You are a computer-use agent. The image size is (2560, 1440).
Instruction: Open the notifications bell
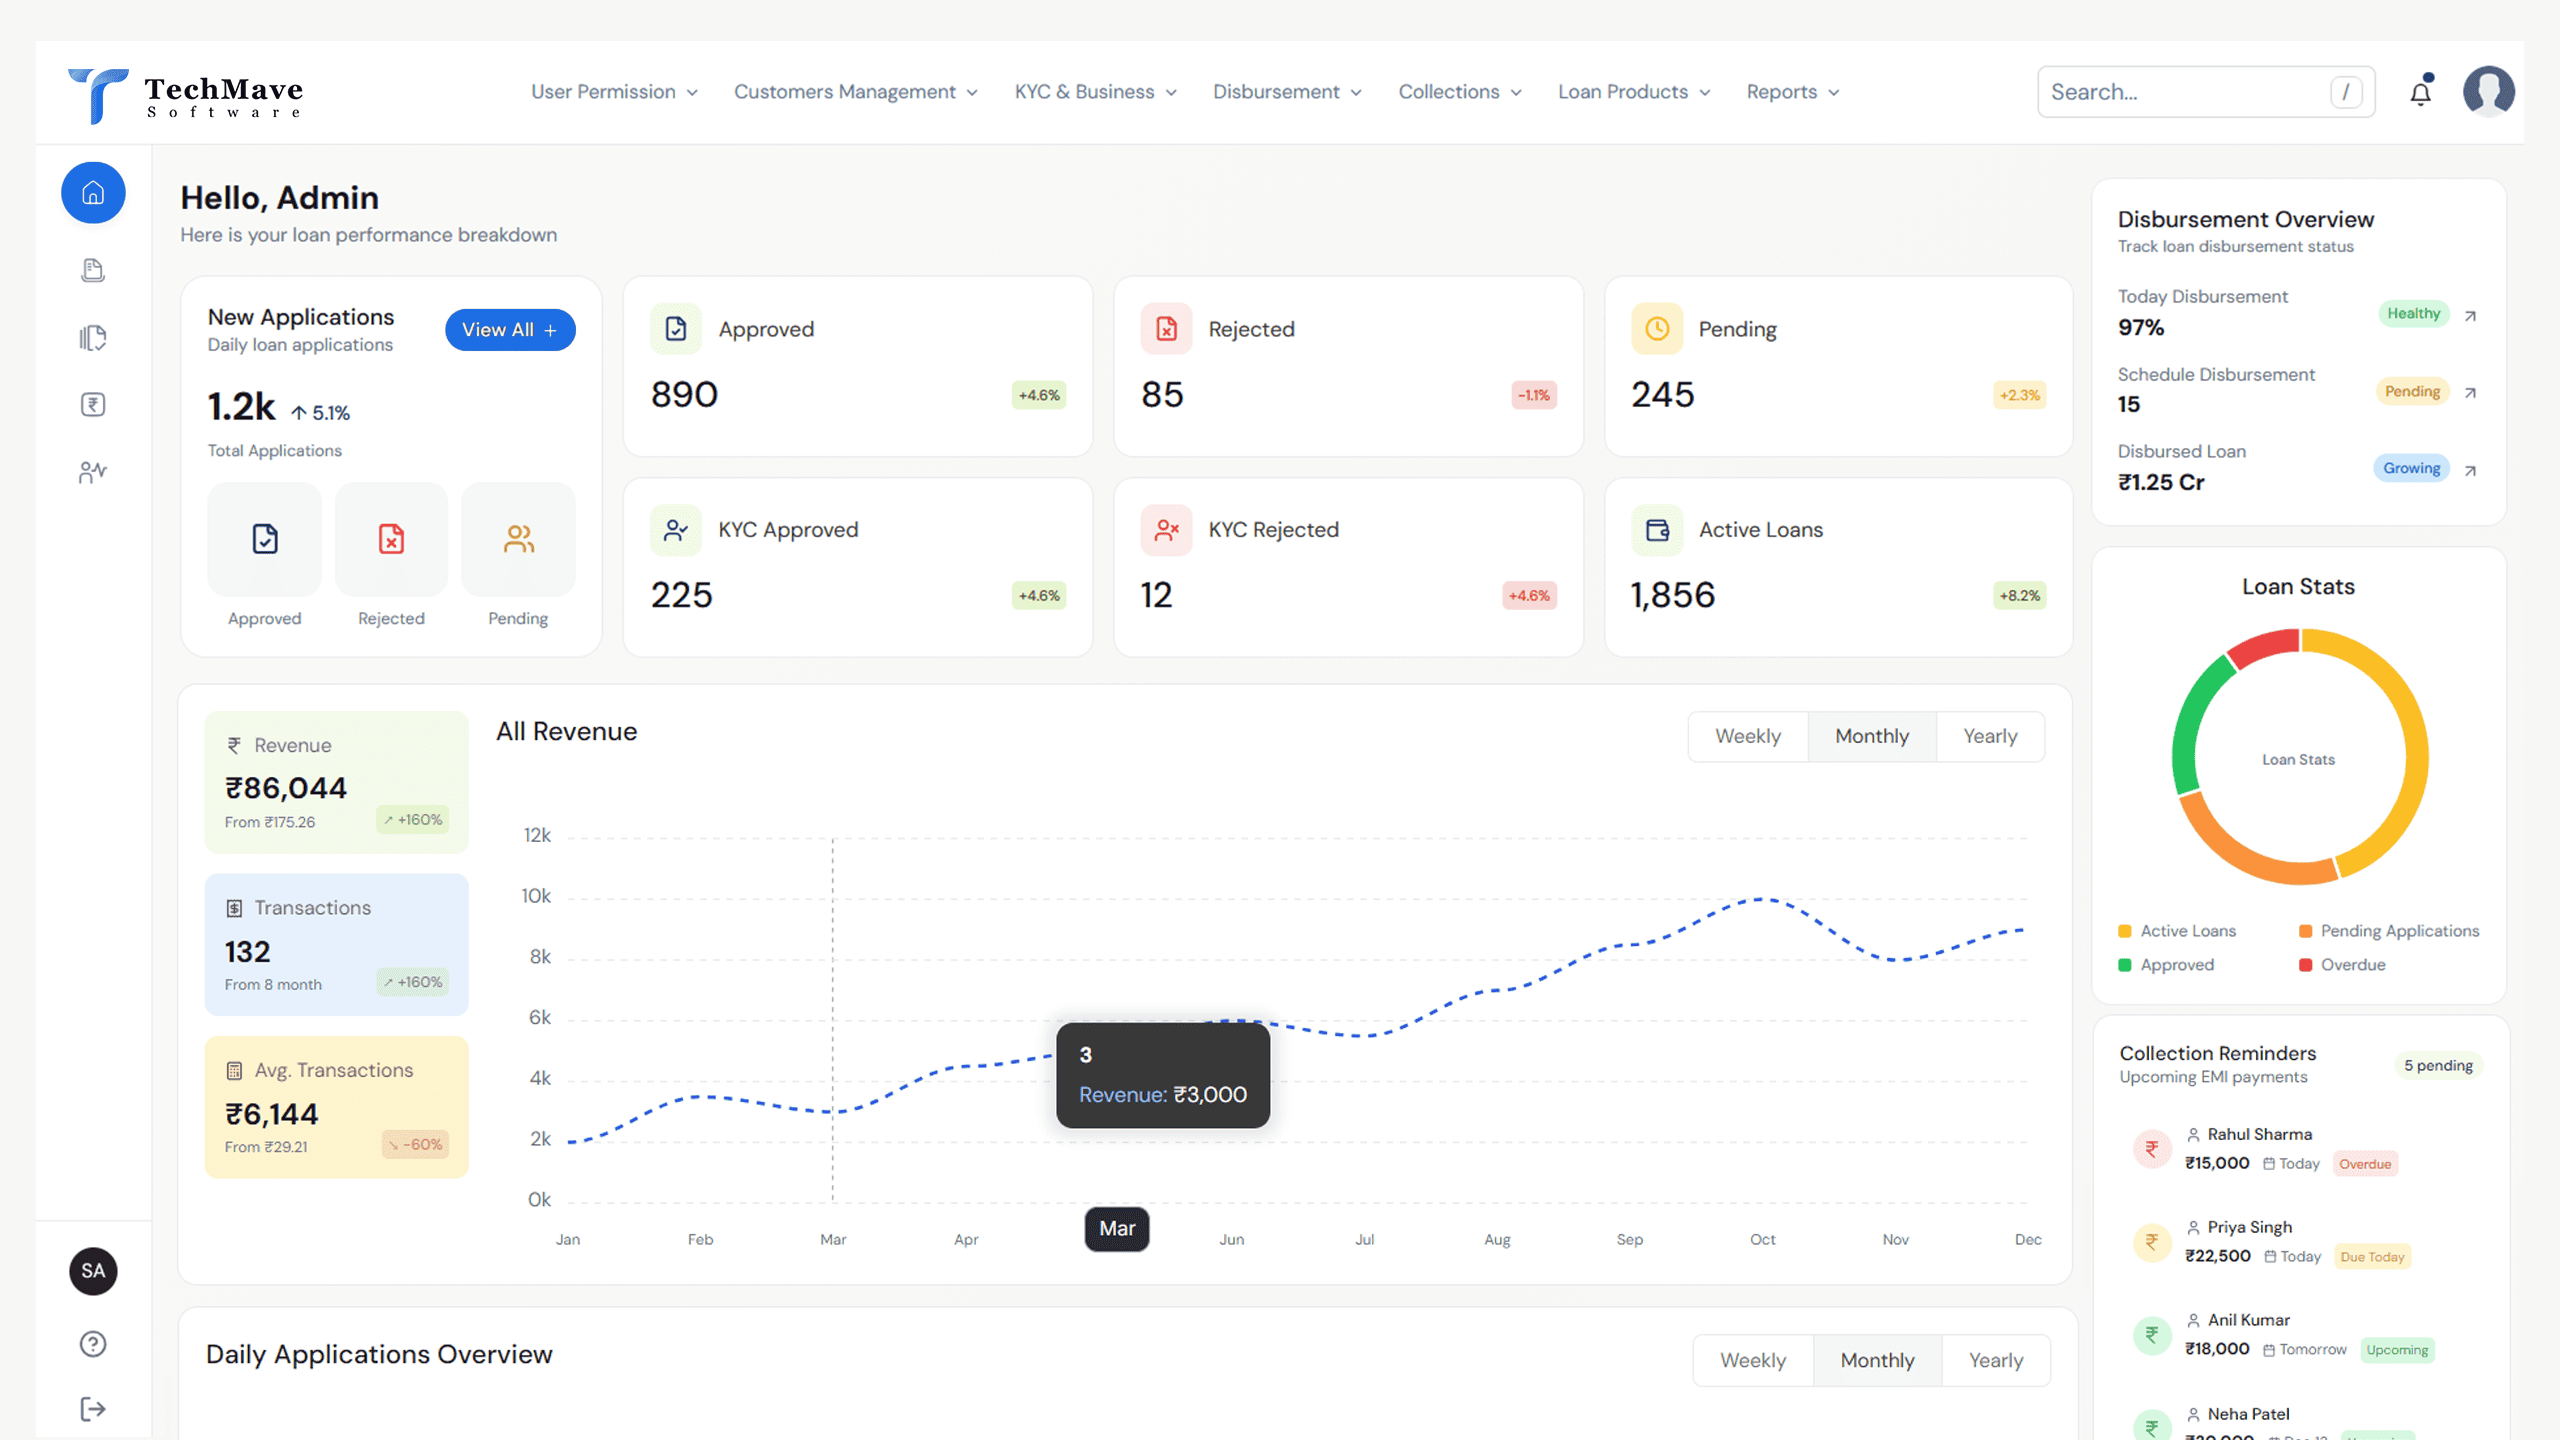coord(2420,92)
